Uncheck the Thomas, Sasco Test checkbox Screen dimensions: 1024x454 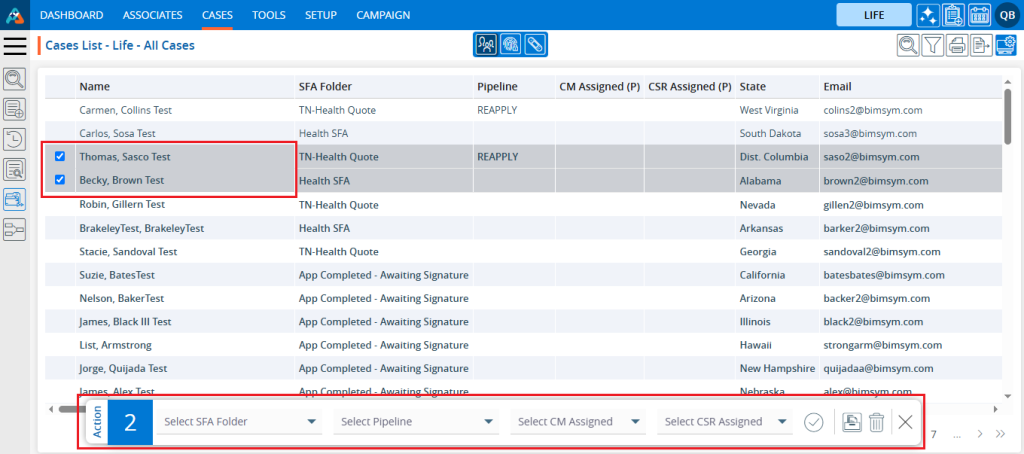click(60, 157)
